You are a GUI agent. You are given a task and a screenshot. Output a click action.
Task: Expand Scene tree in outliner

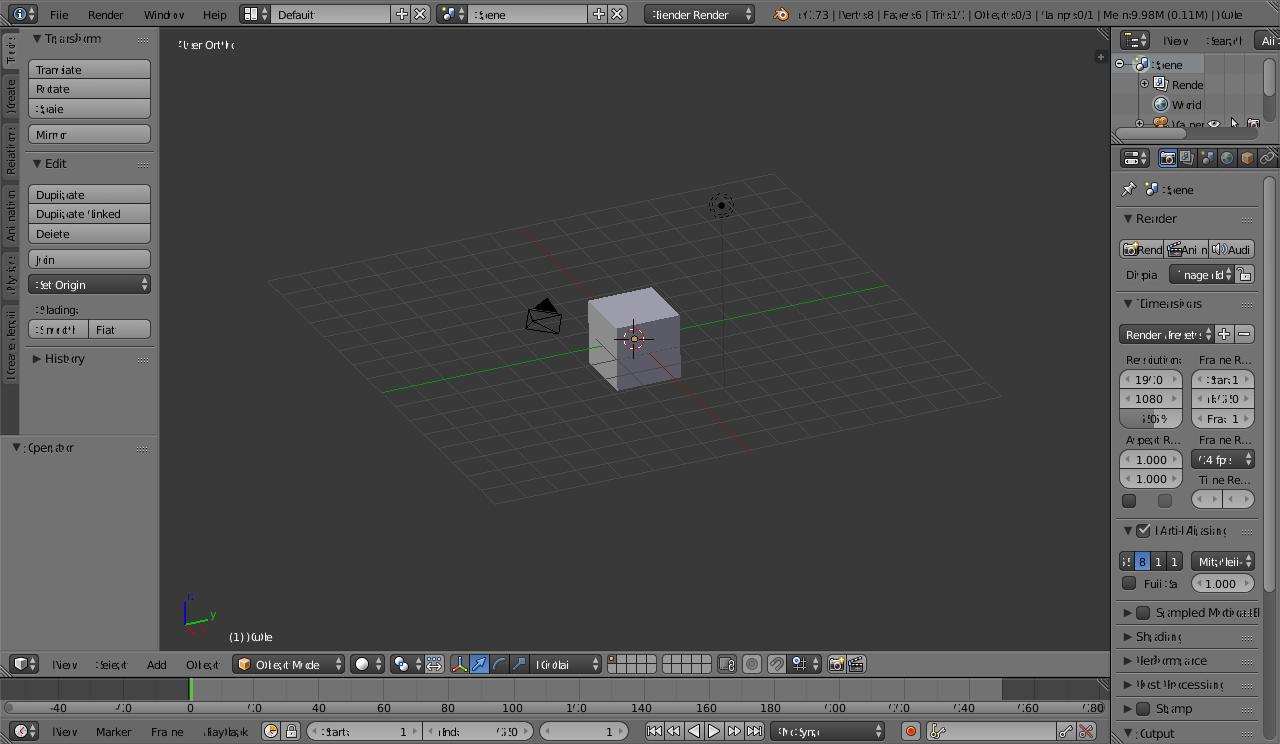(1120, 64)
